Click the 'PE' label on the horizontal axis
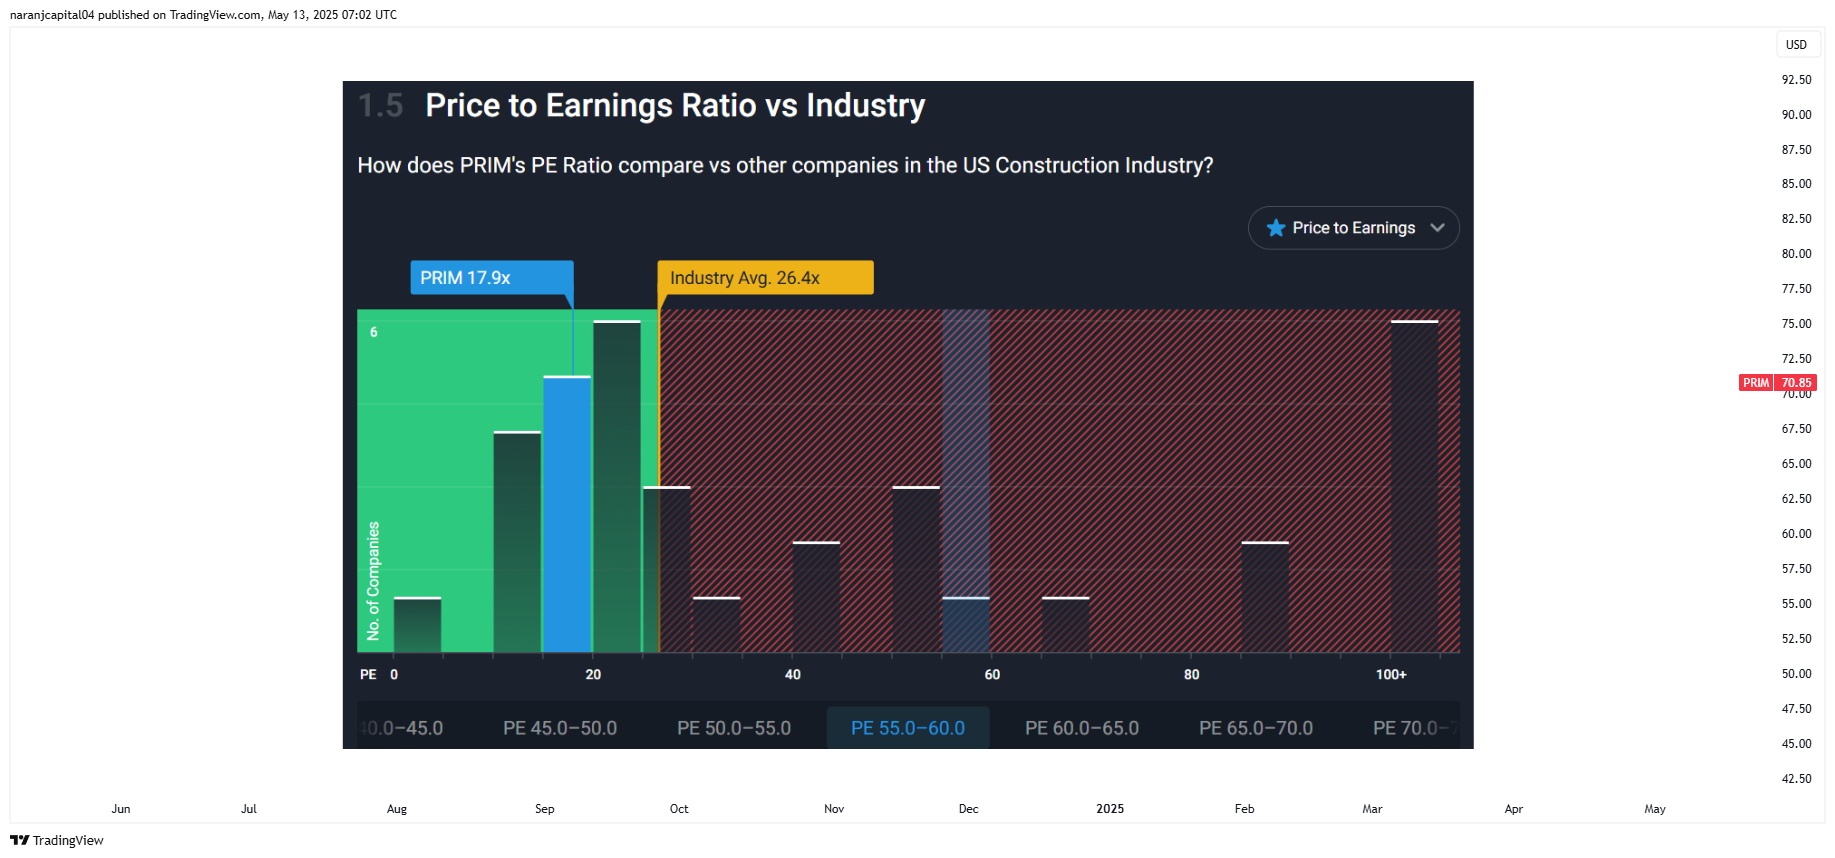 pos(368,675)
